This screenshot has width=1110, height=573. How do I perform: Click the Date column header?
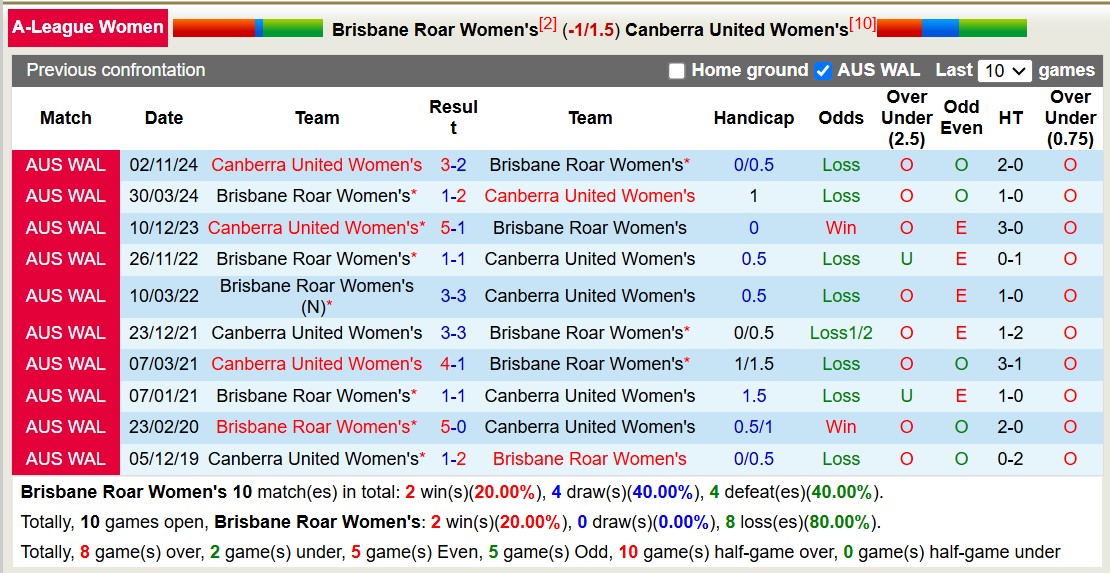coord(164,118)
